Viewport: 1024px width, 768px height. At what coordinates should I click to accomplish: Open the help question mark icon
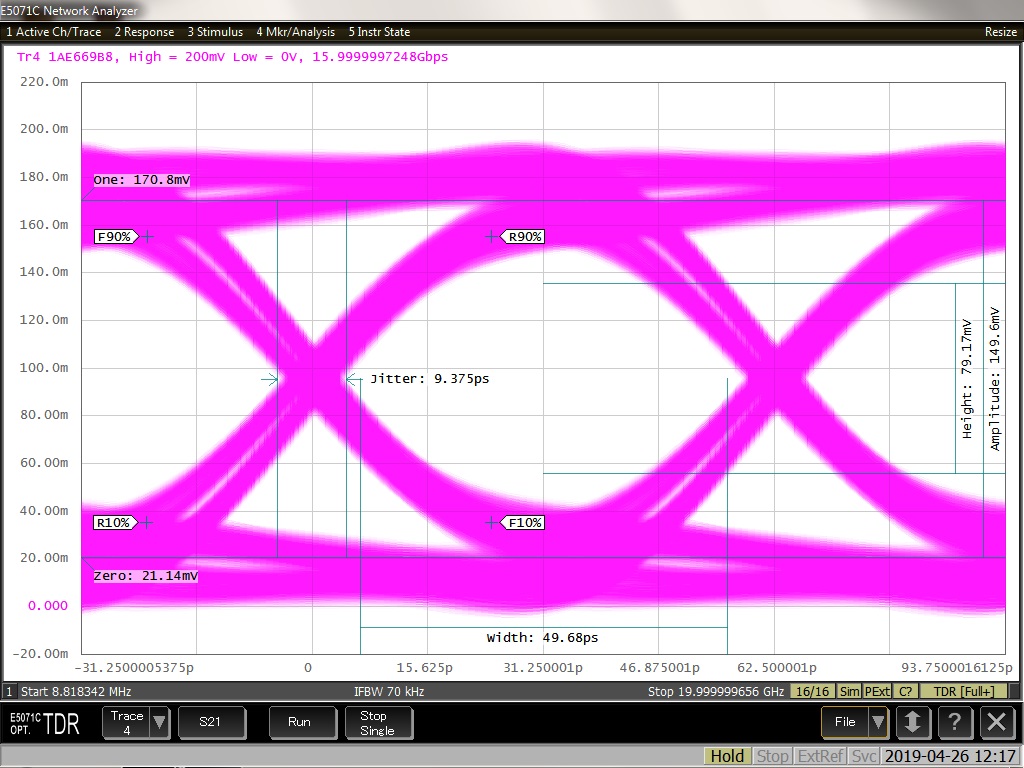(x=953, y=722)
